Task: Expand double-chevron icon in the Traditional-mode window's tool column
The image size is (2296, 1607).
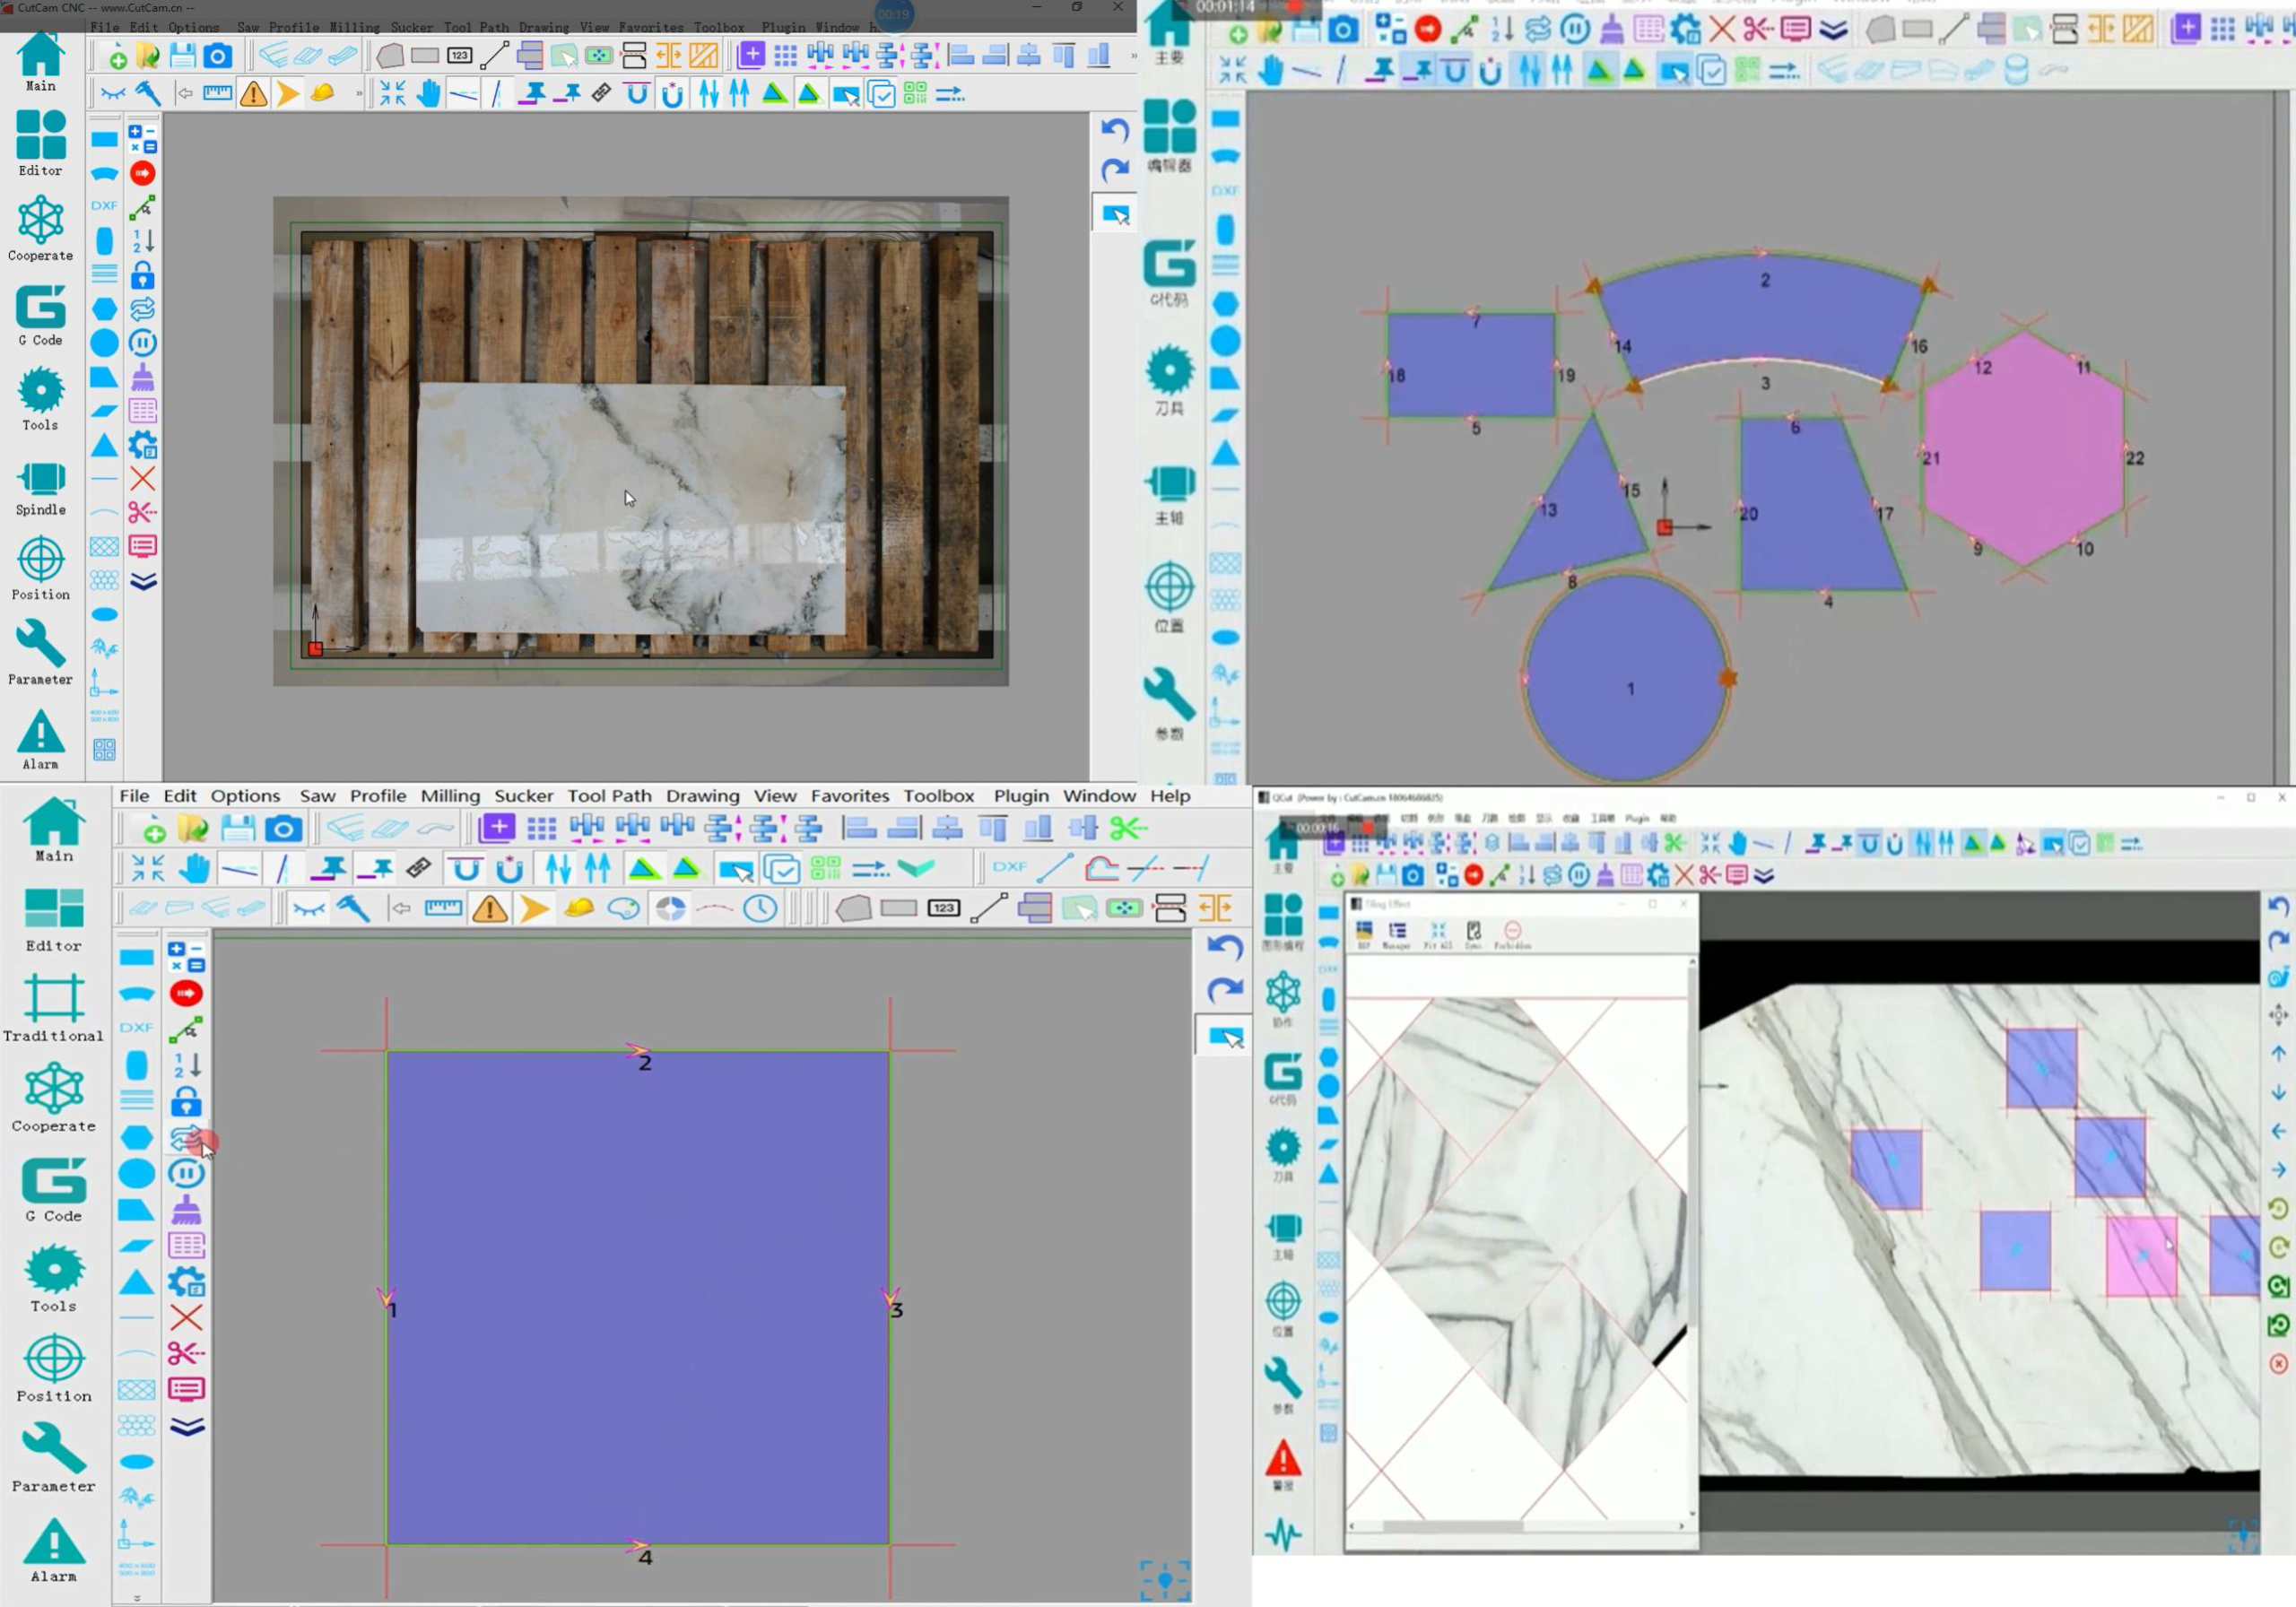Action: [187, 1426]
